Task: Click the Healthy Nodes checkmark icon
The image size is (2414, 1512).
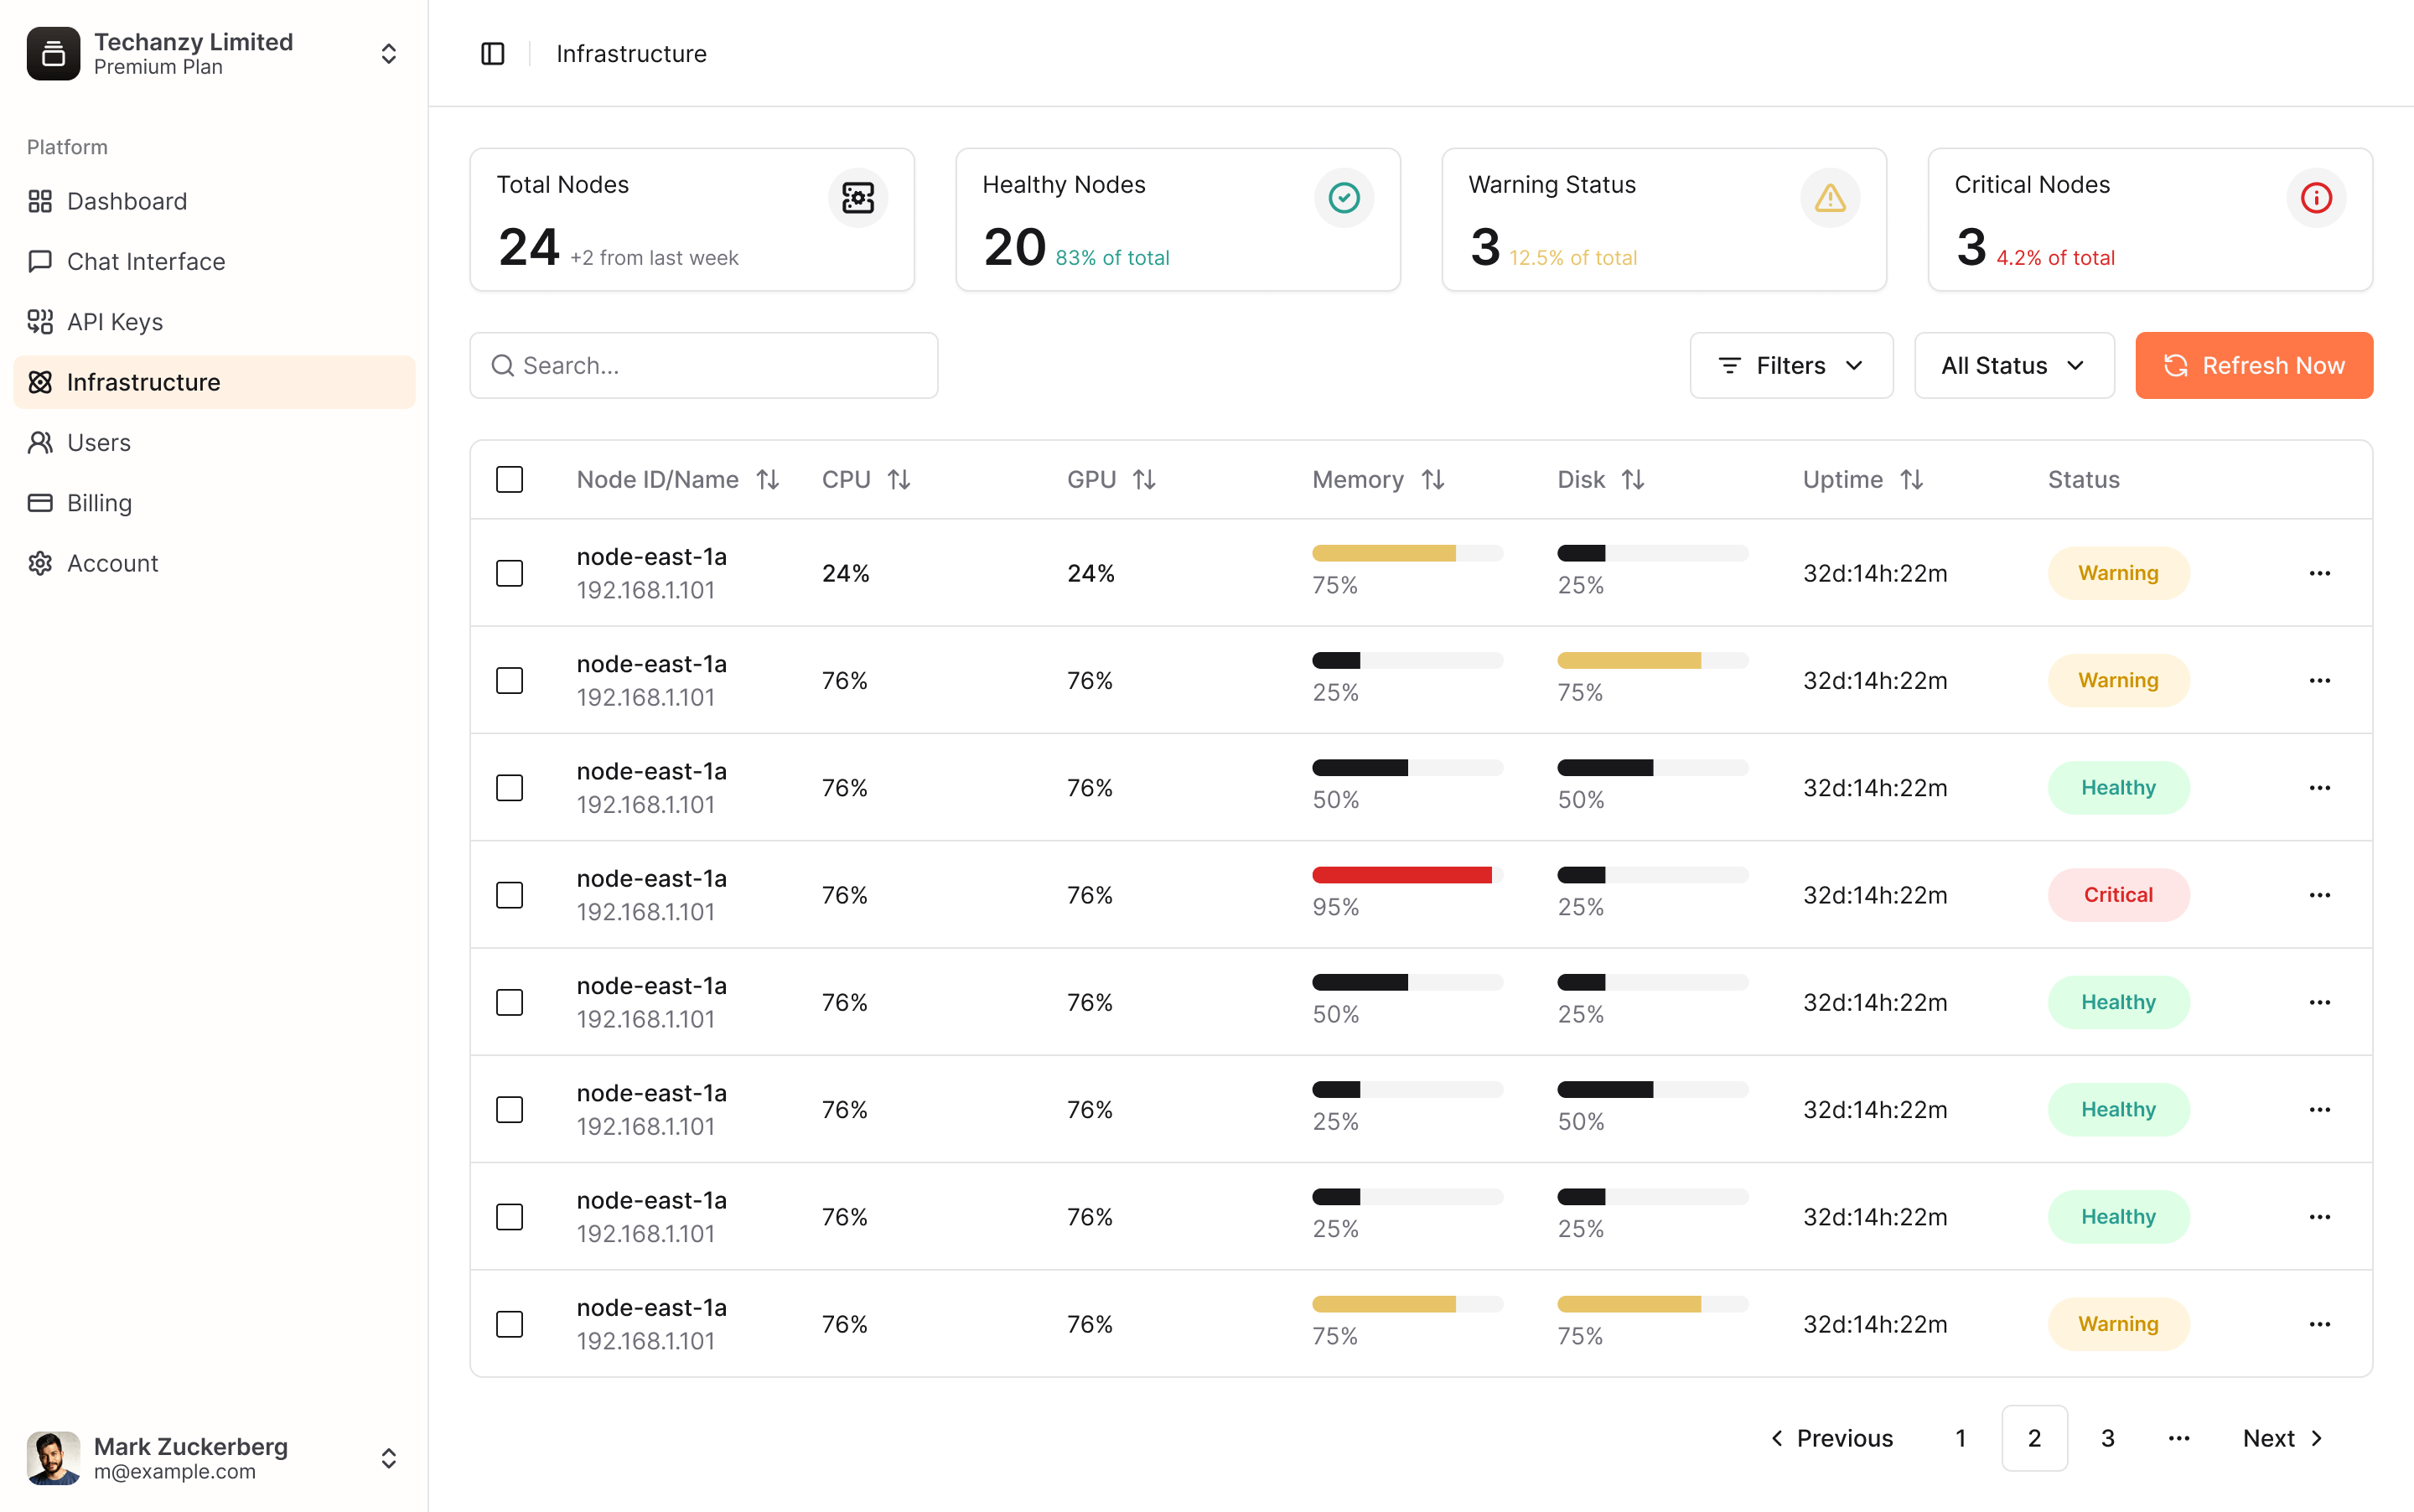Action: pyautogui.click(x=1343, y=198)
